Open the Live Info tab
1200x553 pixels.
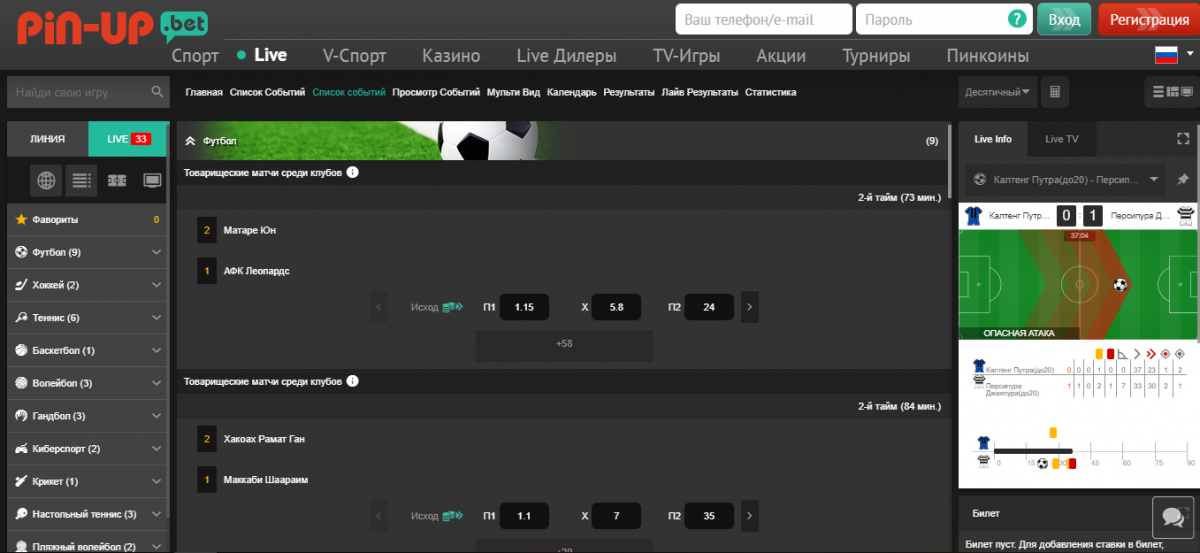click(x=993, y=139)
